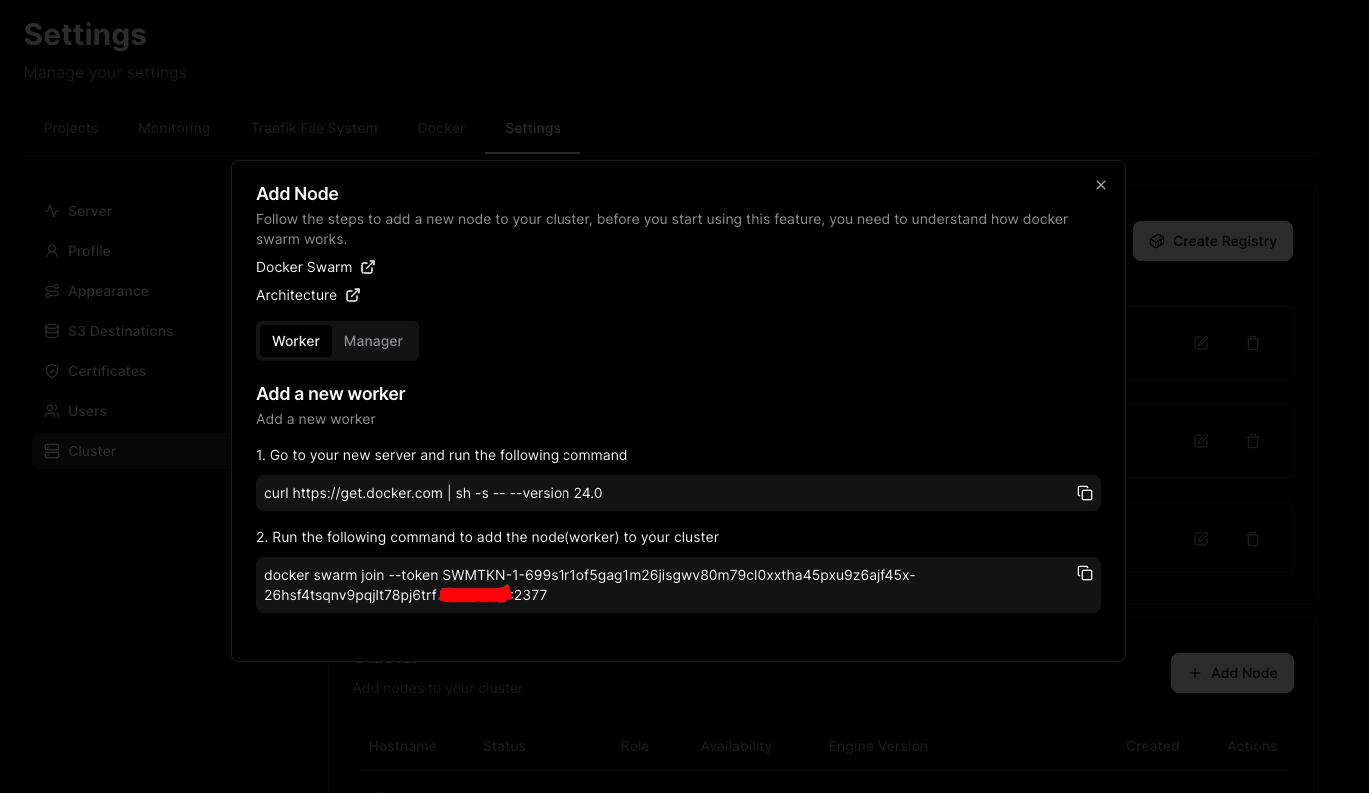
Task: Open Profile in the sidebar
Action: (132, 251)
